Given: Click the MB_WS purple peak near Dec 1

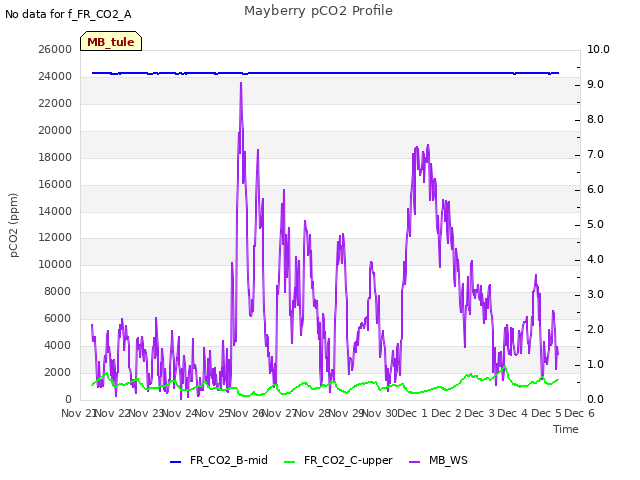Looking at the screenshot, I should (x=428, y=145).
